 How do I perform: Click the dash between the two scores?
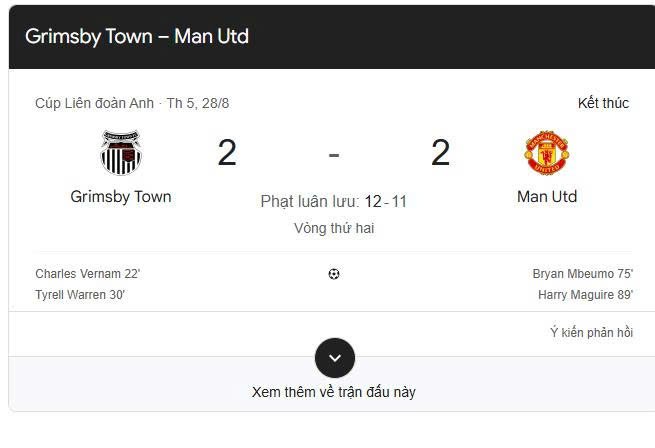tap(334, 154)
